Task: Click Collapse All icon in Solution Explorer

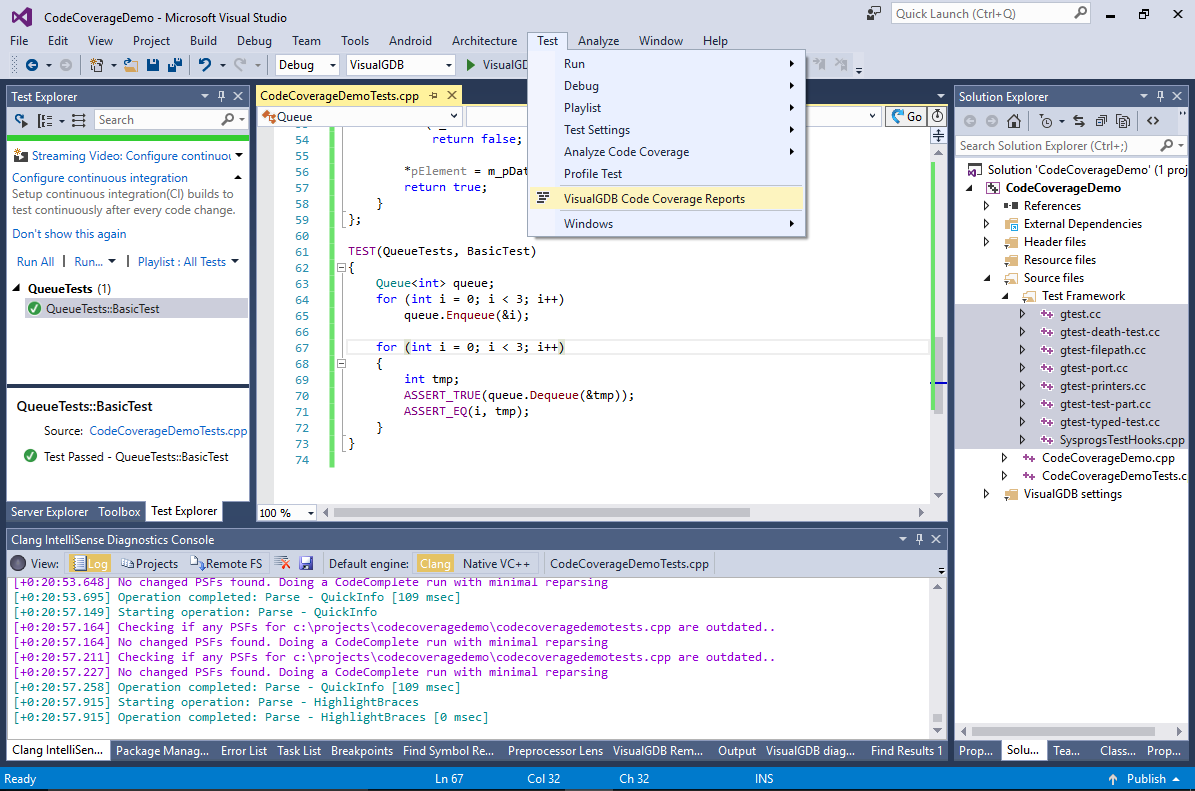Action: tap(1101, 121)
